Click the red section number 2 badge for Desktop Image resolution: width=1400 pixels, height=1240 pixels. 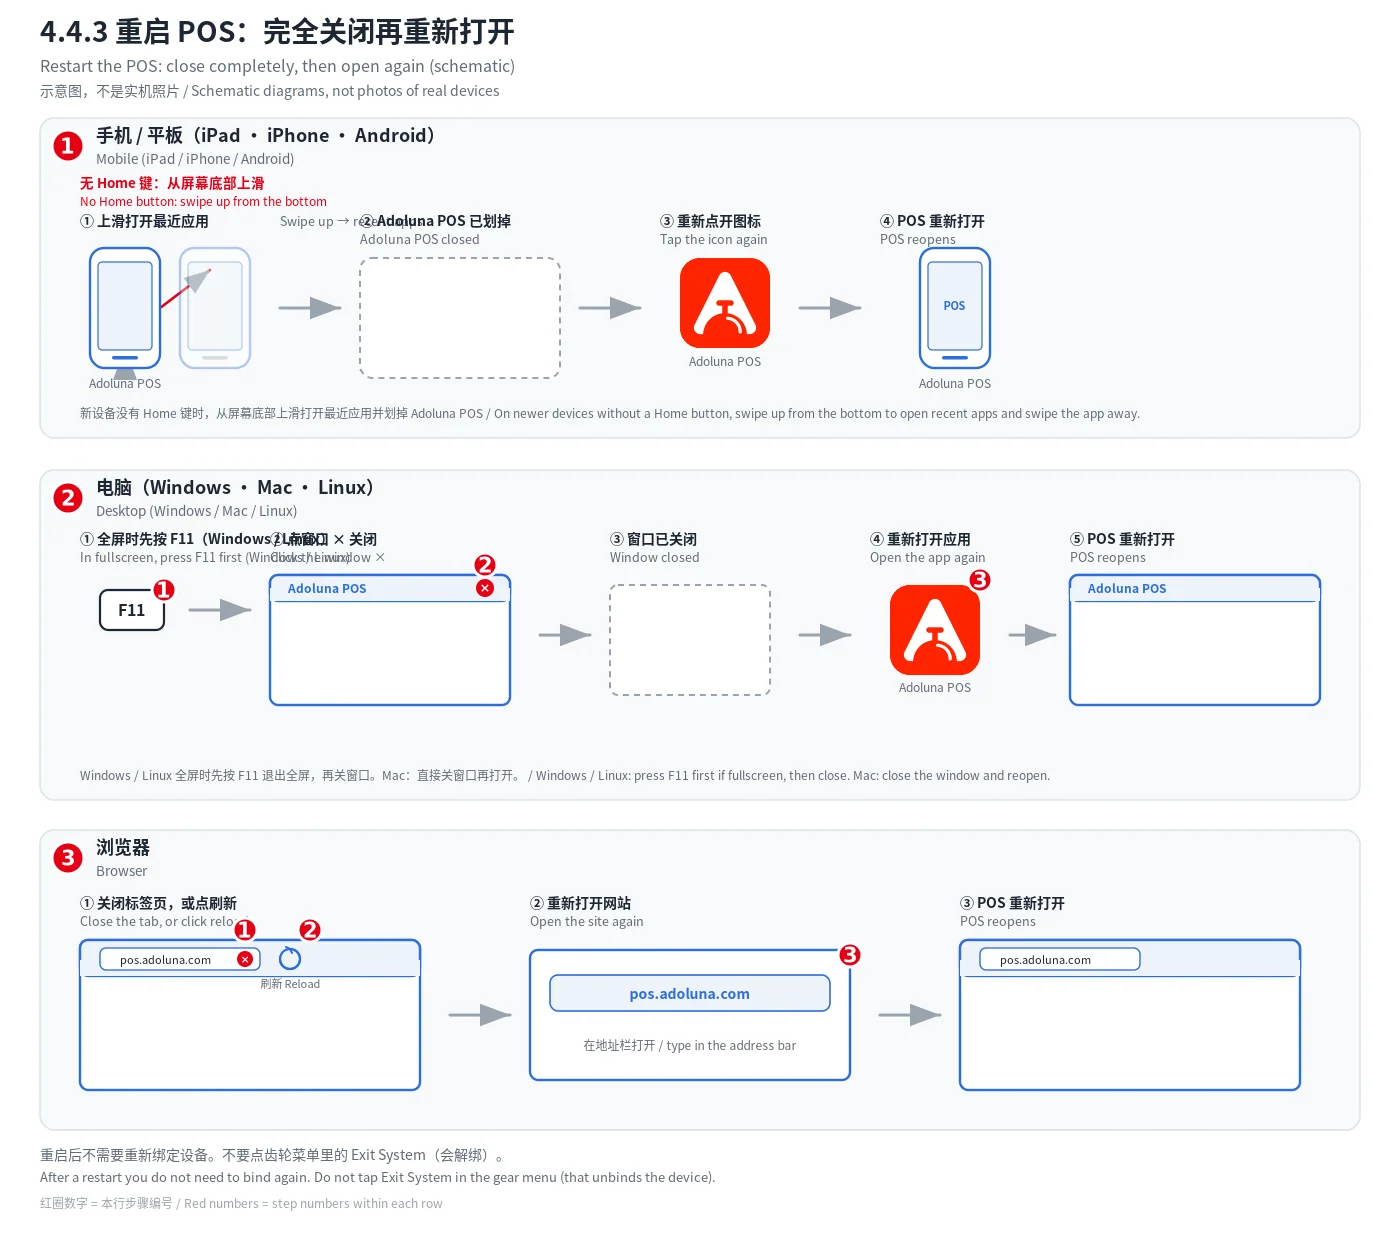[x=68, y=498]
